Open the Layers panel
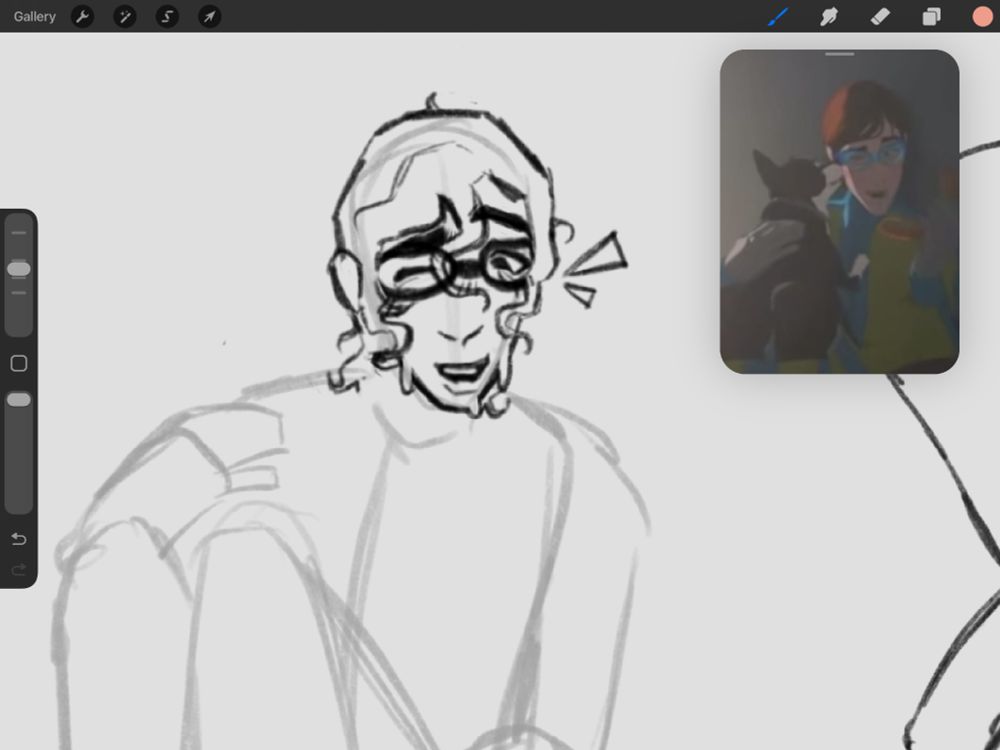The width and height of the screenshot is (1000, 750). (x=931, y=17)
